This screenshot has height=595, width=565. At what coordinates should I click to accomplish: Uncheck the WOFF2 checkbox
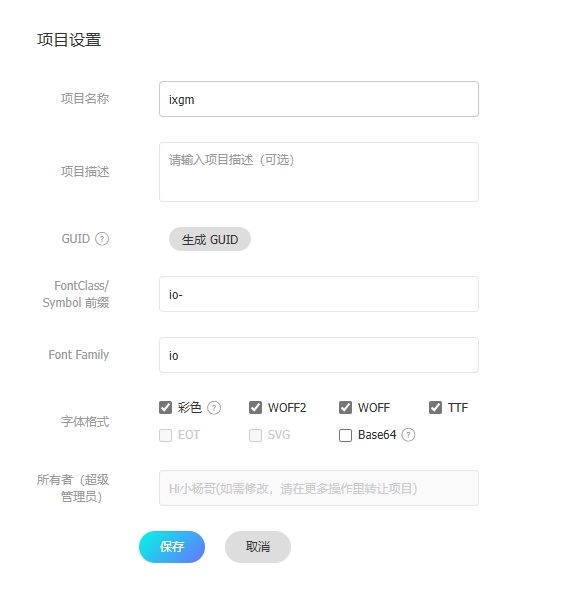[x=255, y=408]
